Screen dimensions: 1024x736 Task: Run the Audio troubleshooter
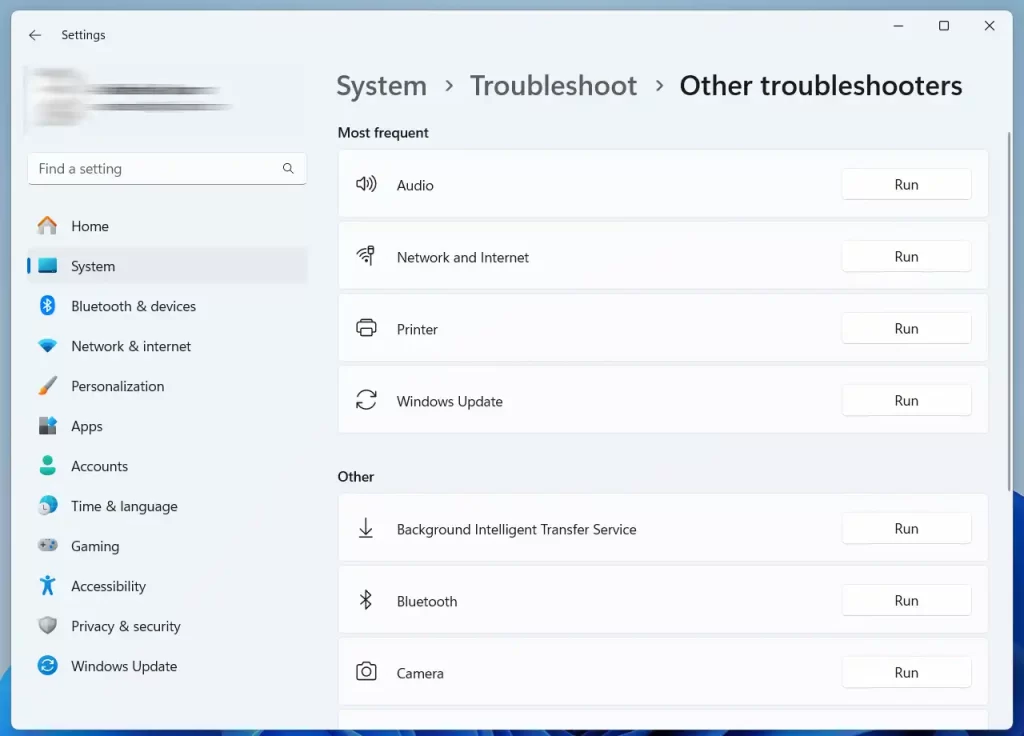(x=906, y=185)
